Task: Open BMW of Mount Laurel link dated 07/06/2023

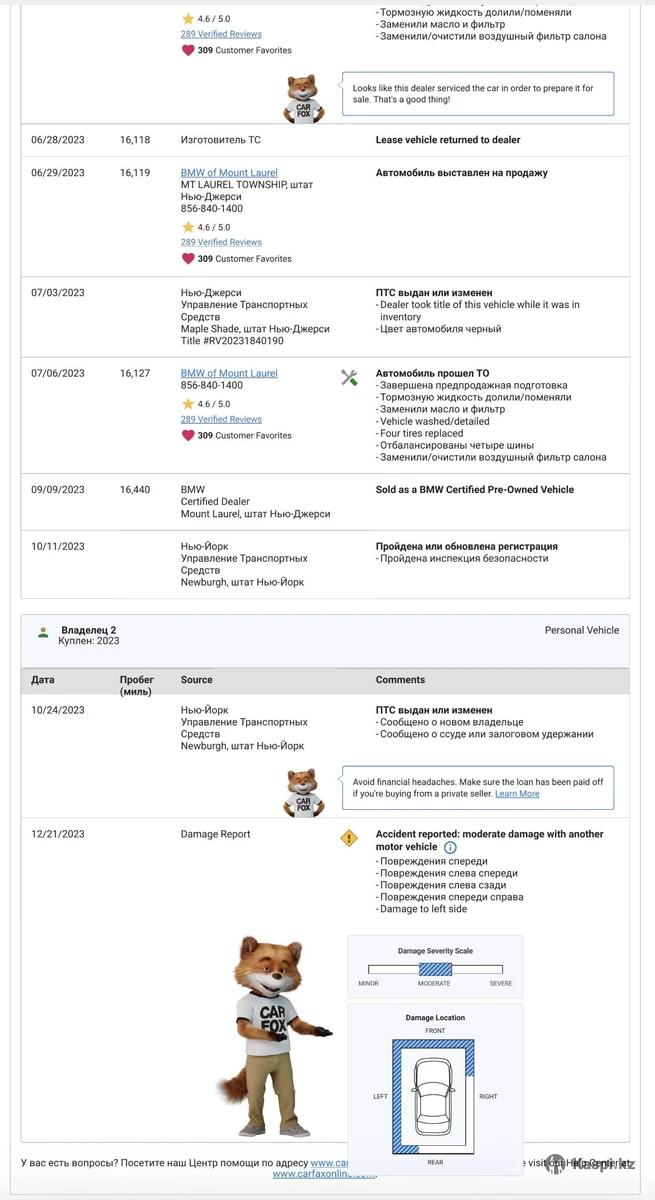Action: coord(229,373)
